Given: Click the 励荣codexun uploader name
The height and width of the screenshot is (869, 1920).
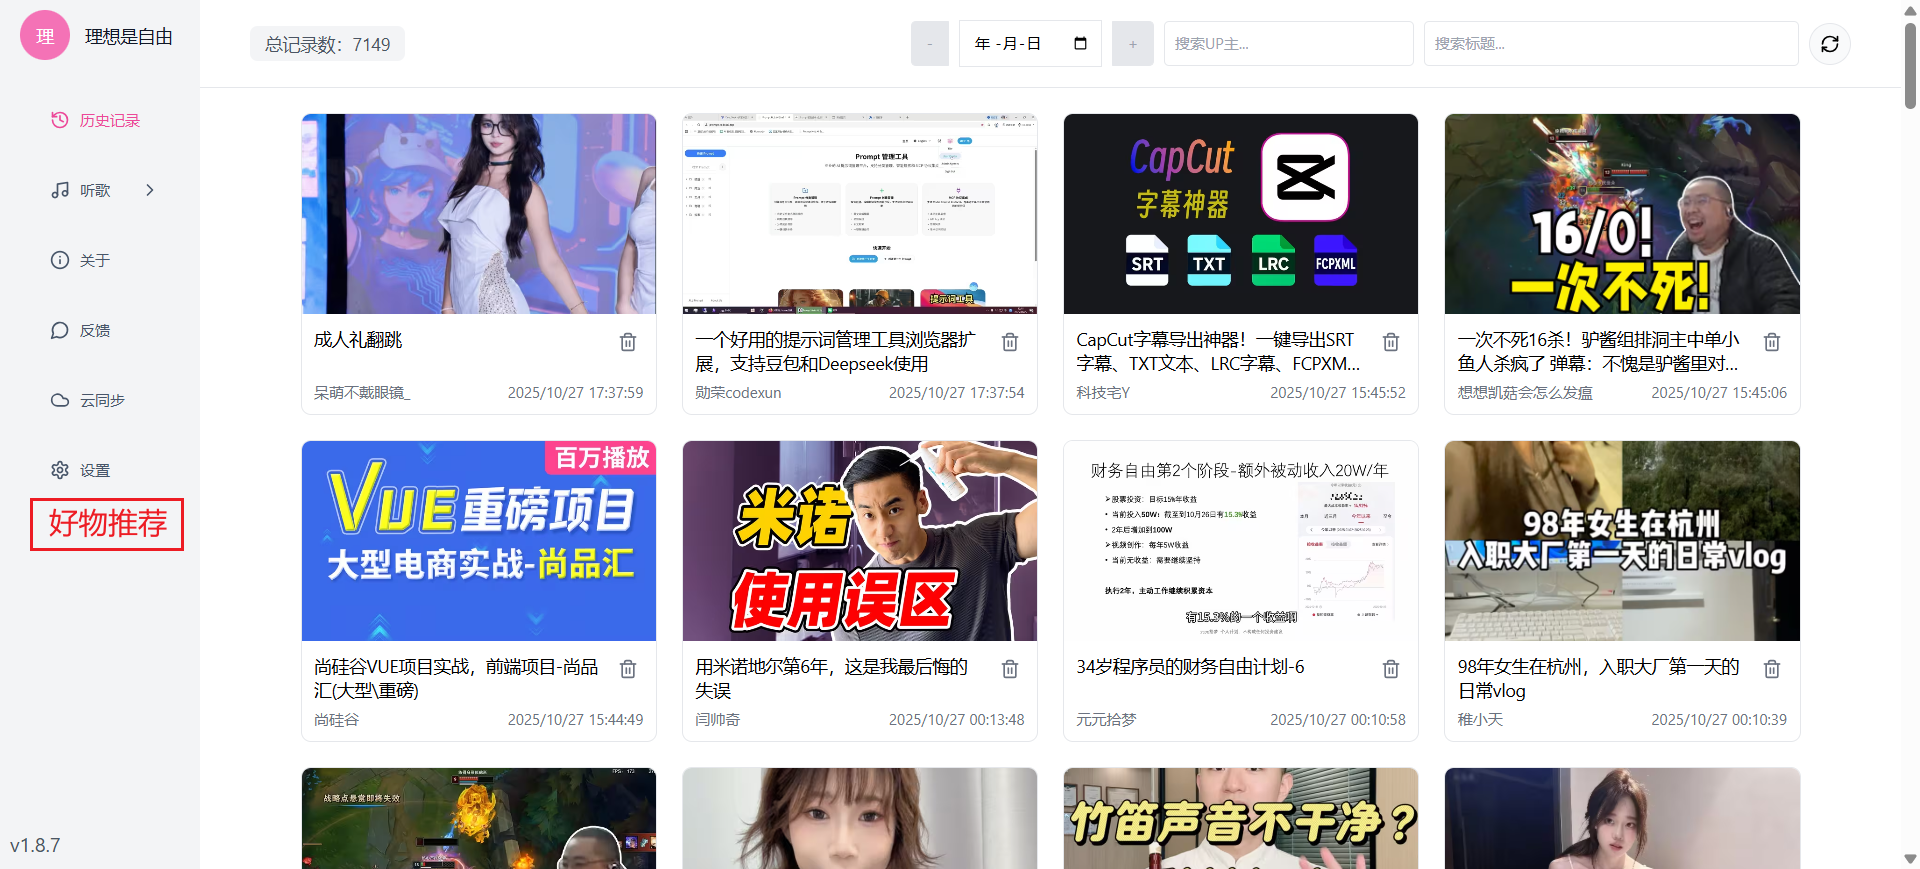Looking at the screenshot, I should pyautogui.click(x=738, y=393).
